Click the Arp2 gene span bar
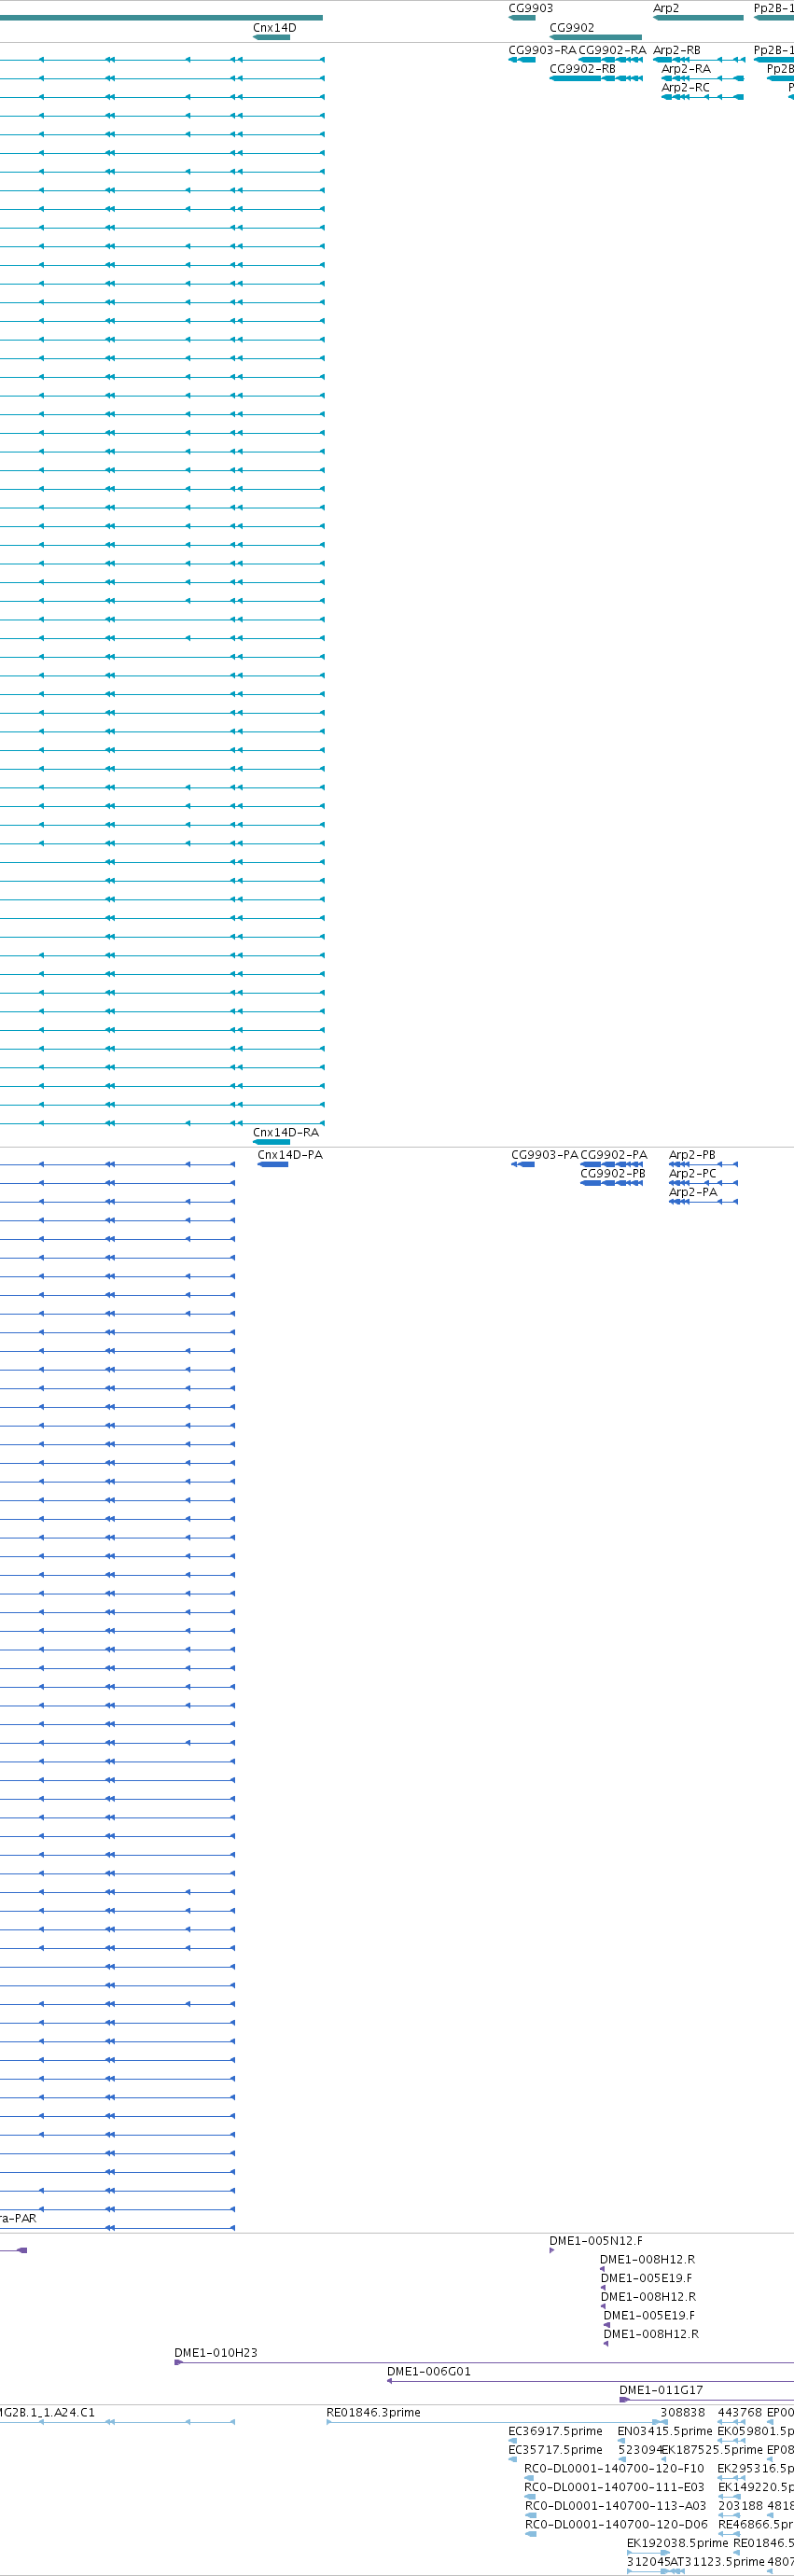Image resolution: width=794 pixels, height=2576 pixels. pyautogui.click(x=698, y=17)
